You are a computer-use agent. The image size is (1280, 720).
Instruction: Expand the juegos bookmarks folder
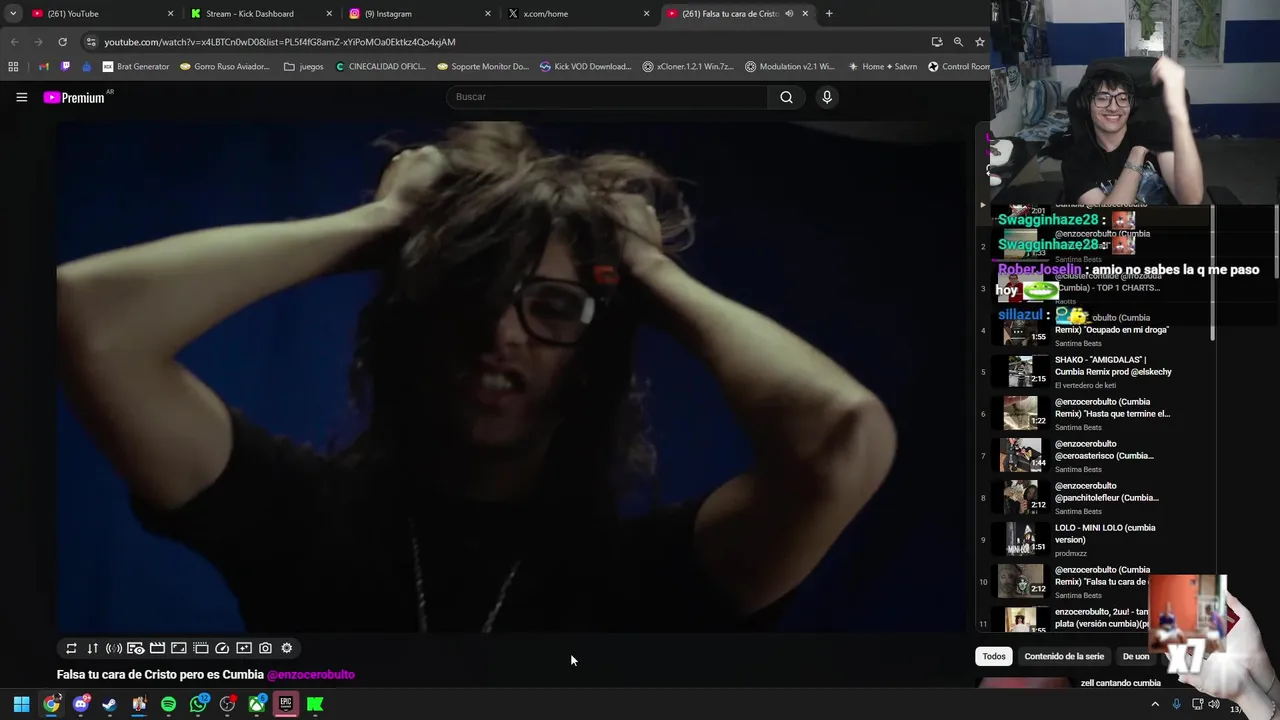[304, 67]
